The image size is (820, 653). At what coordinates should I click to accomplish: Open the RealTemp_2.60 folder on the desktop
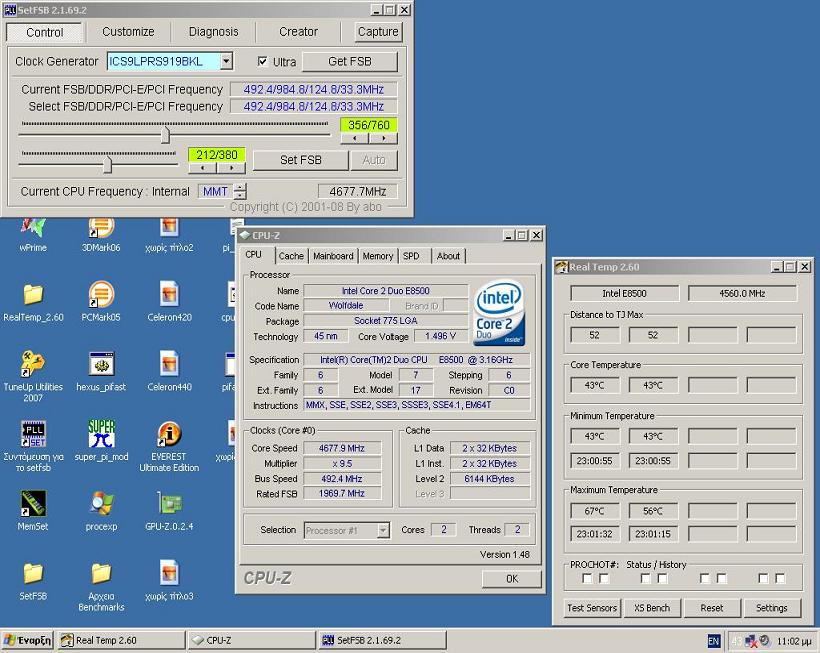pyautogui.click(x=33, y=303)
